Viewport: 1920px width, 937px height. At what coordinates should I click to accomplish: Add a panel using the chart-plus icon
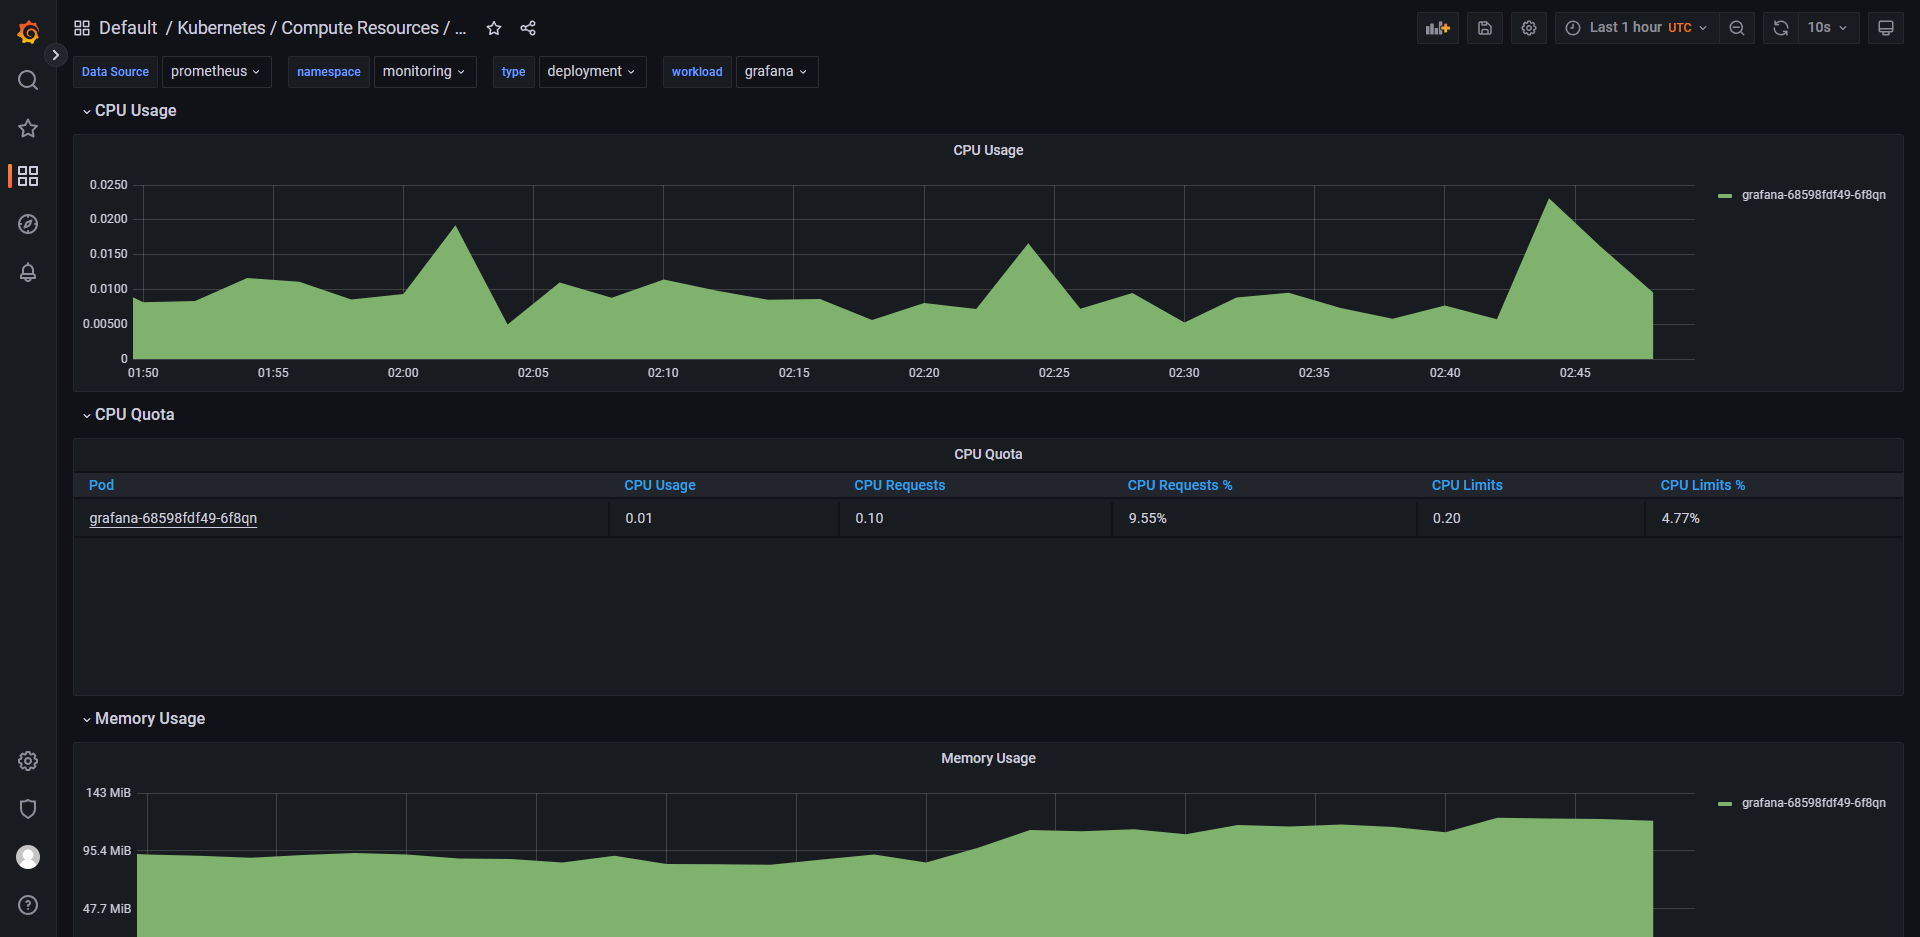click(1438, 28)
